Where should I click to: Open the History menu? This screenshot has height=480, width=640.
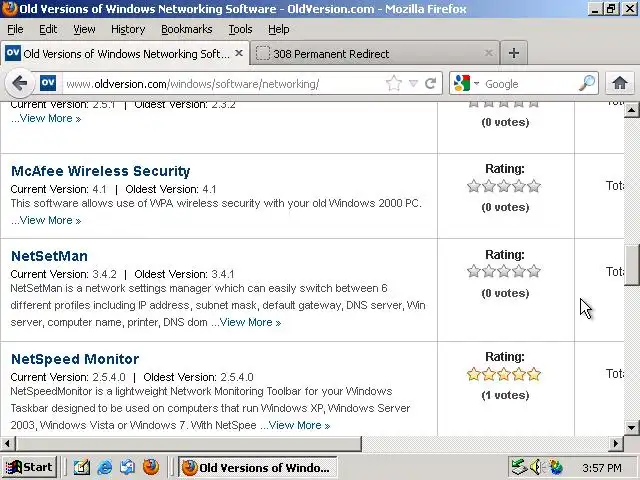pyautogui.click(x=128, y=29)
